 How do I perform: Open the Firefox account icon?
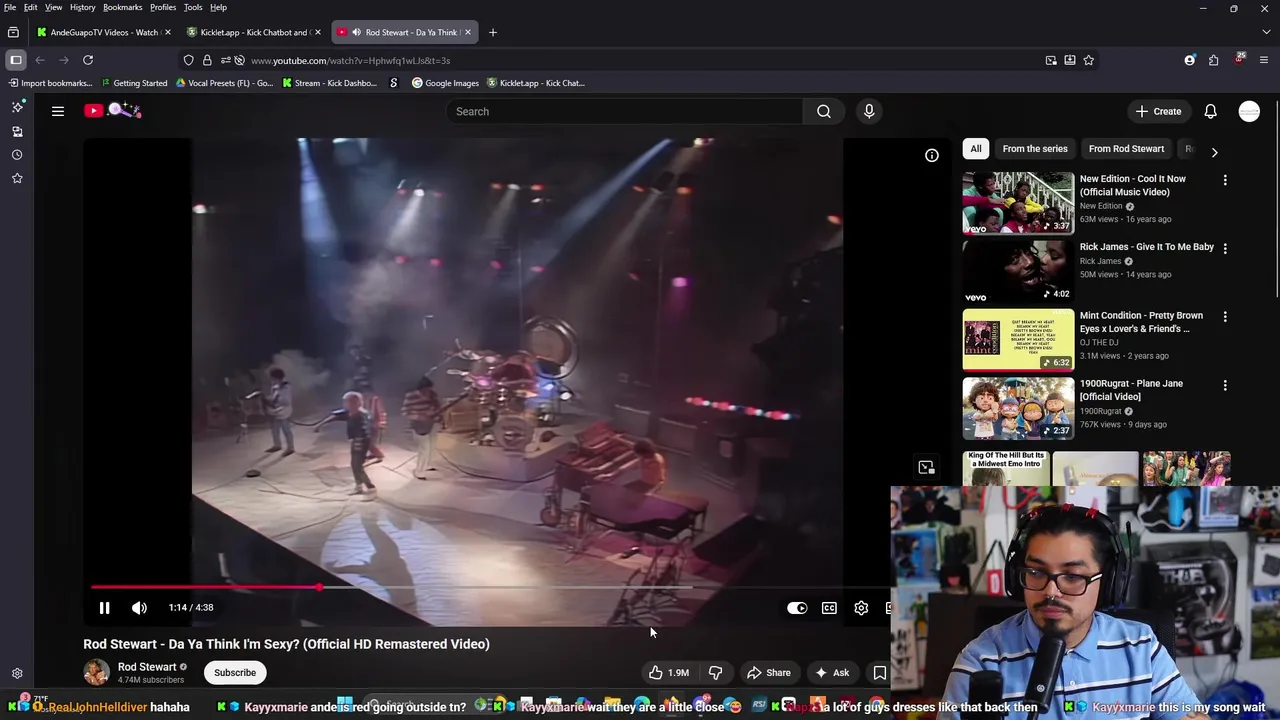click(1189, 60)
